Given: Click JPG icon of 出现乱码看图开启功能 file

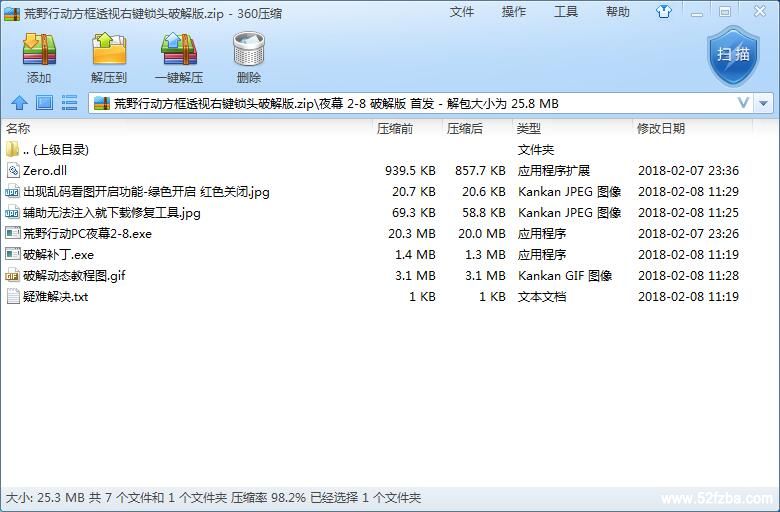Looking at the screenshot, I should click(x=12, y=192).
